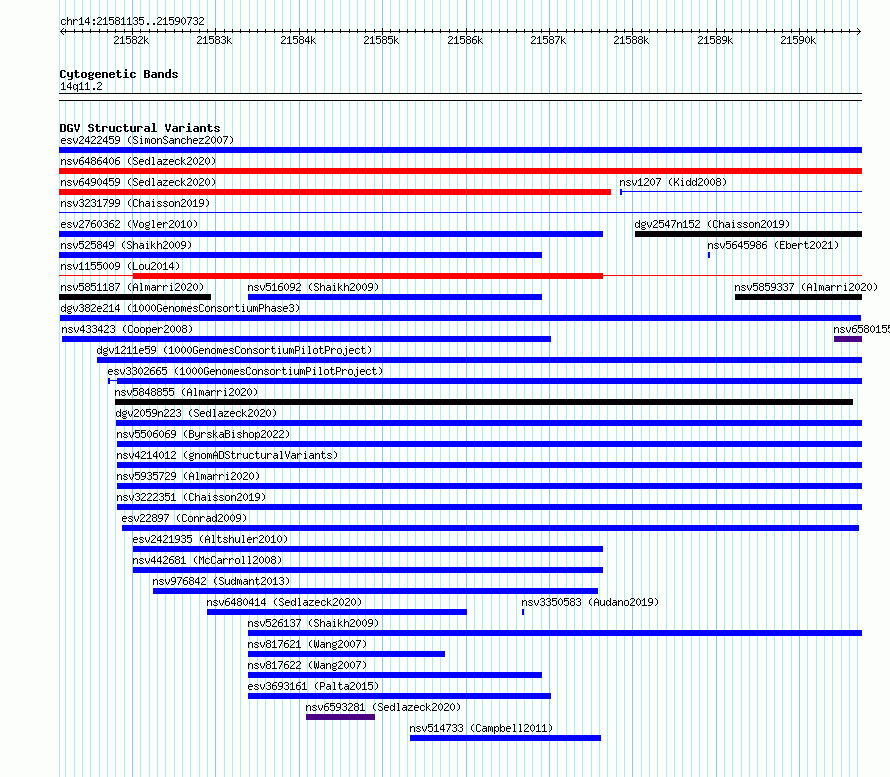
Task: Click the 21585k ruler tick label
Action: 381,40
